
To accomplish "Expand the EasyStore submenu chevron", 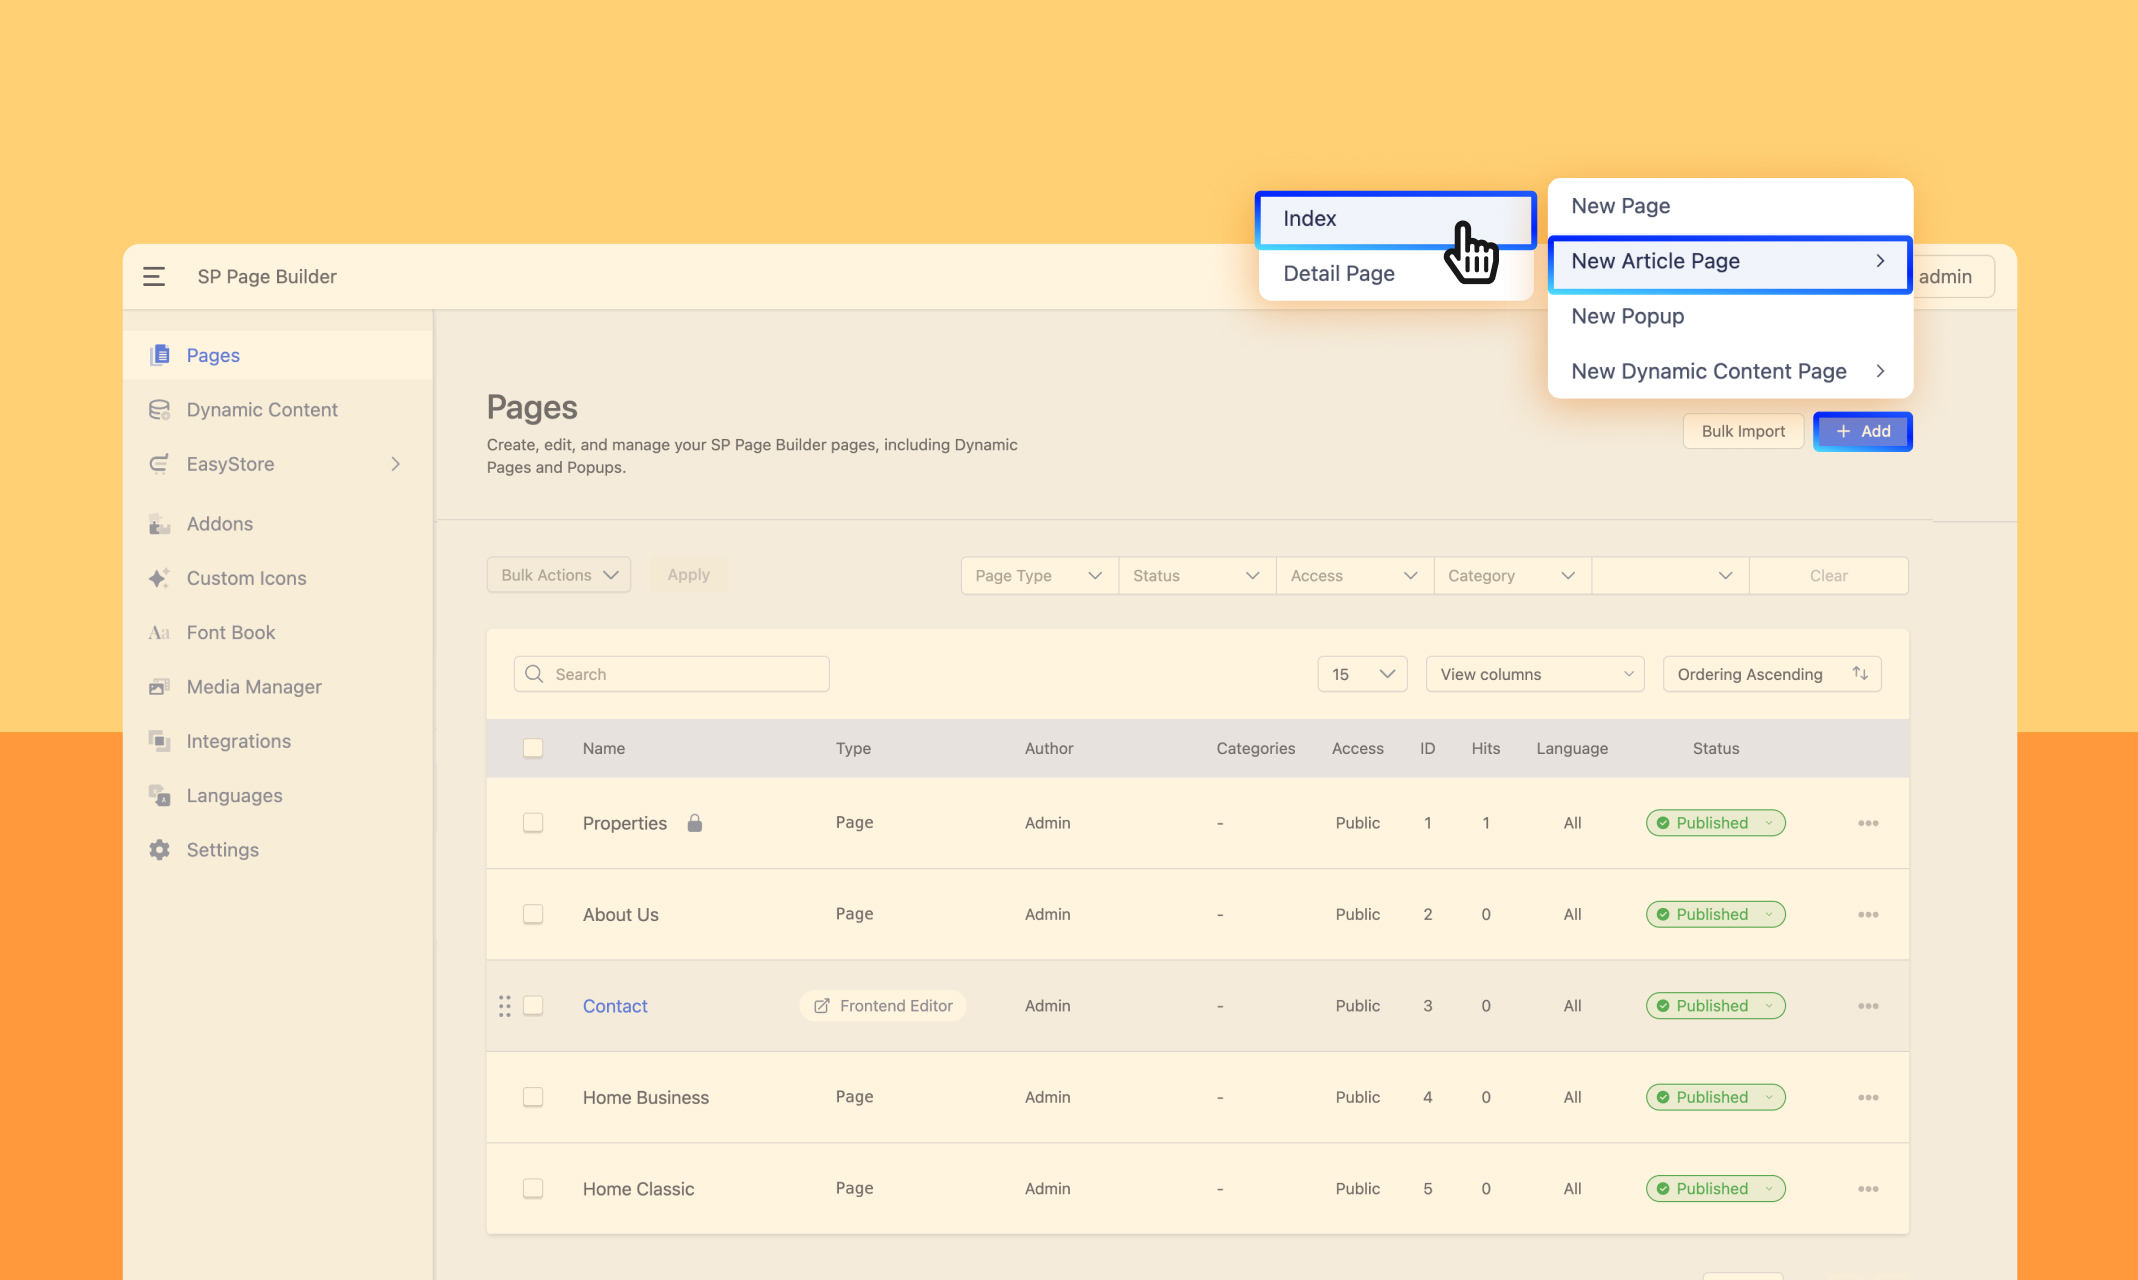I will (396, 464).
